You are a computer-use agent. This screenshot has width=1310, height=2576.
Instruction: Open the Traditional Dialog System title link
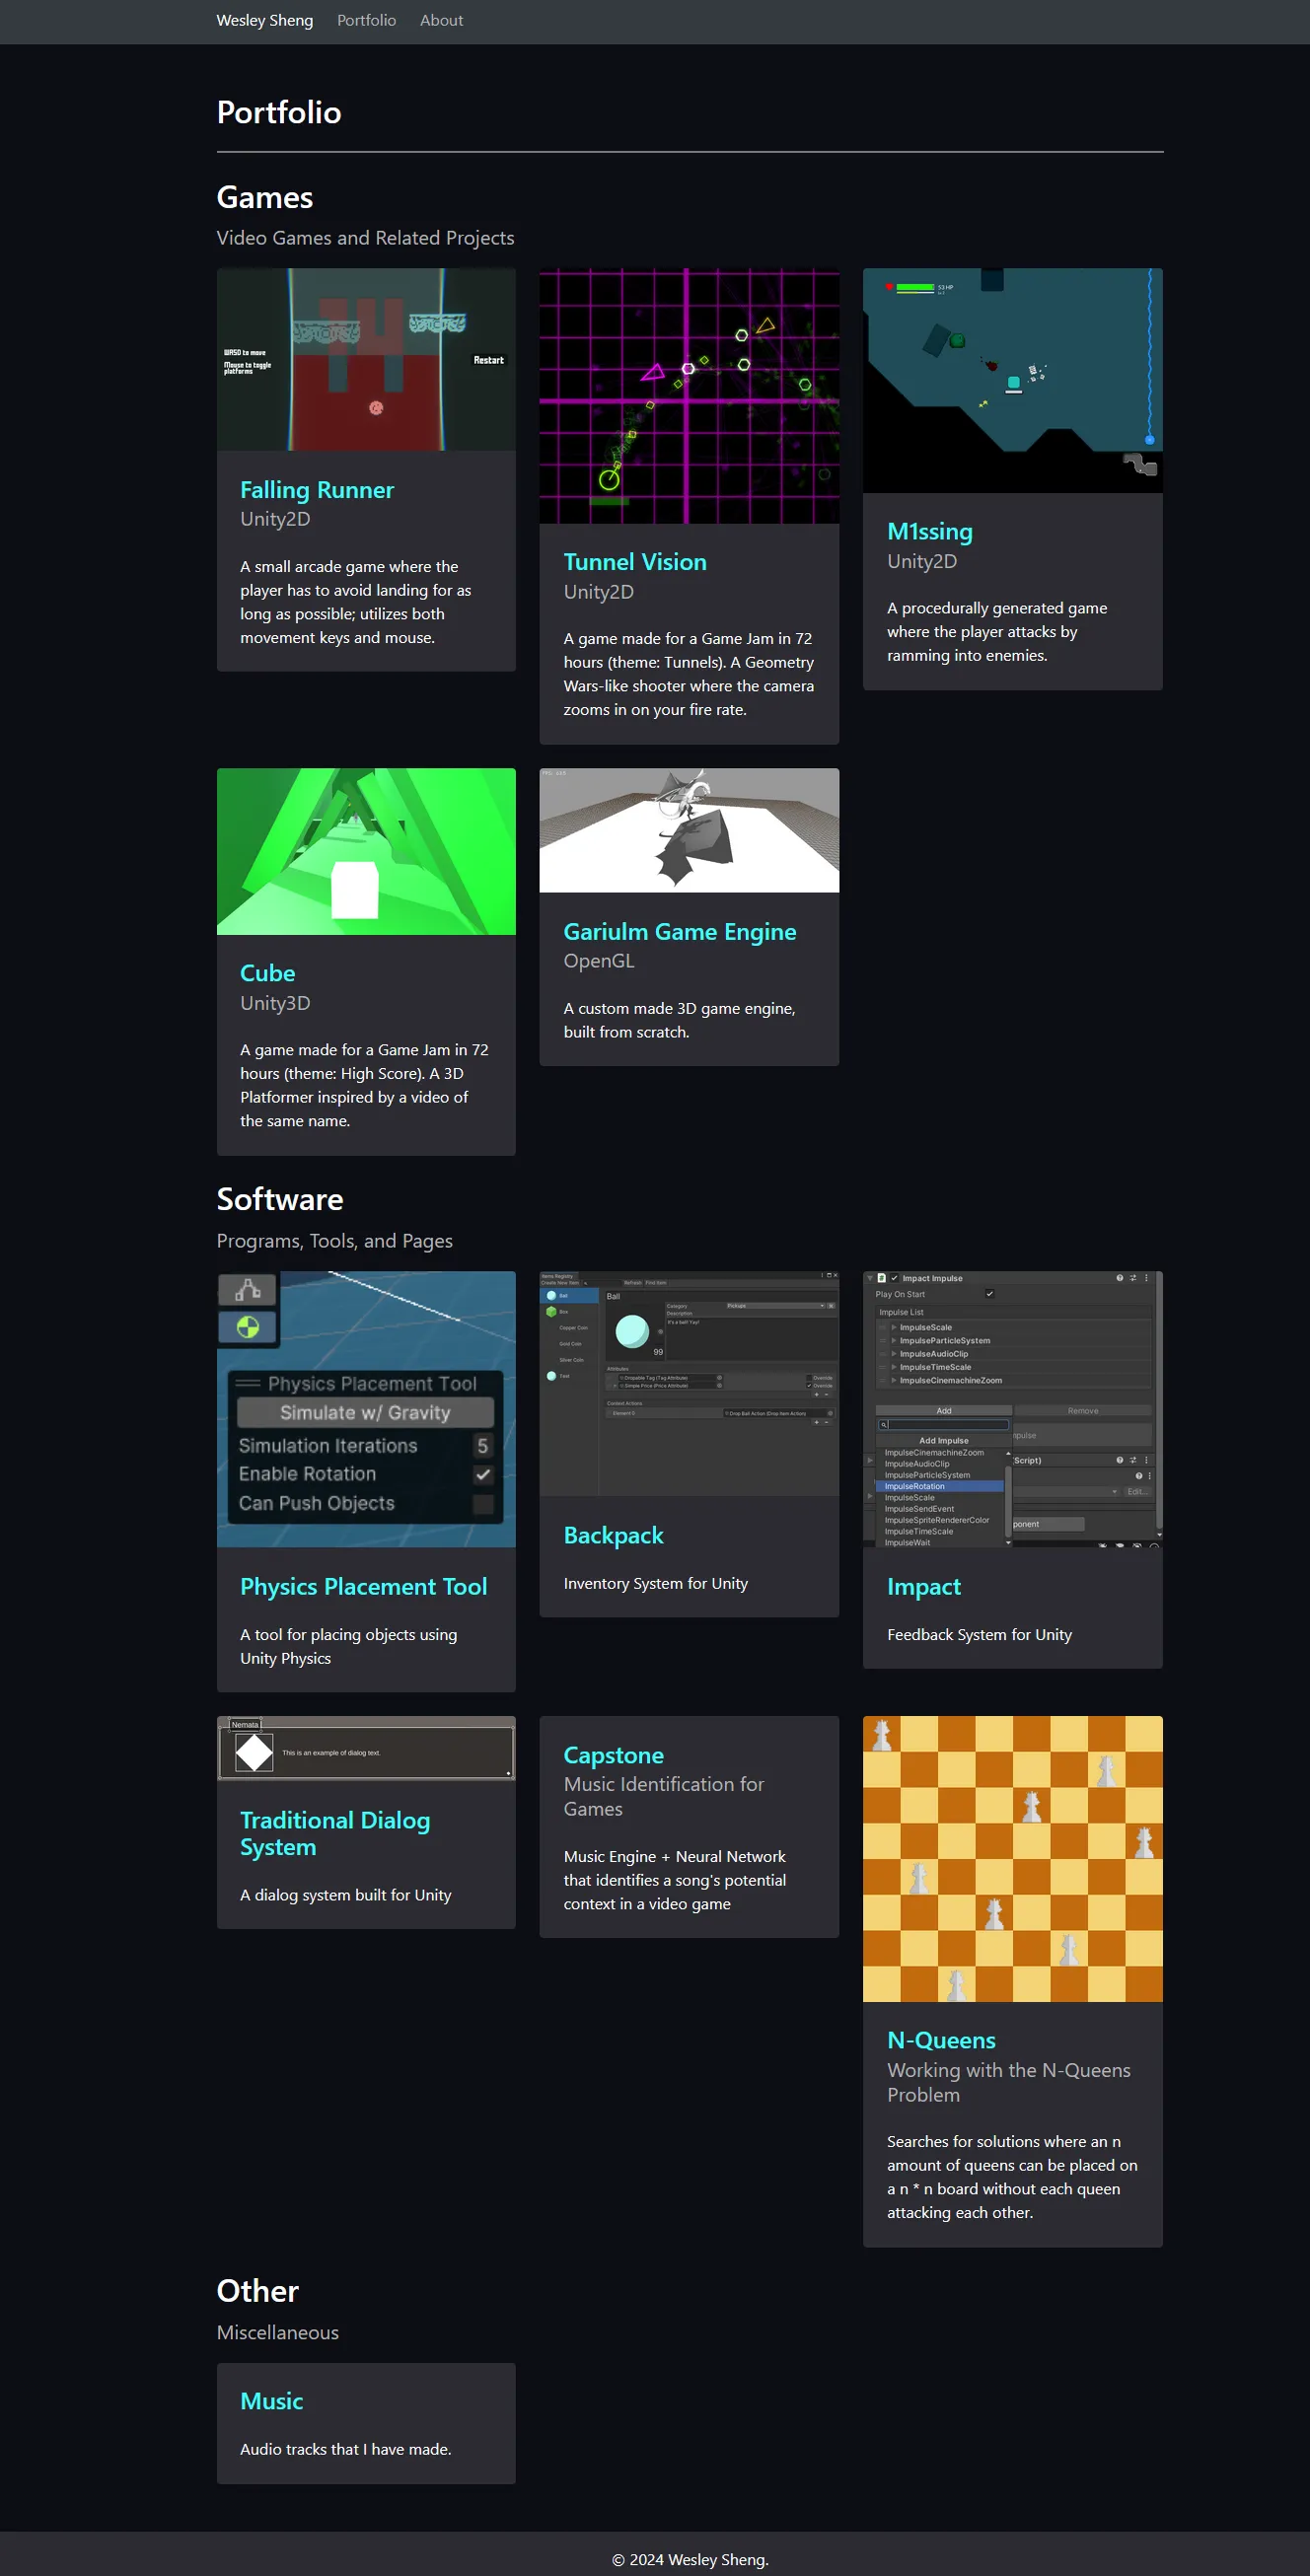click(335, 1833)
